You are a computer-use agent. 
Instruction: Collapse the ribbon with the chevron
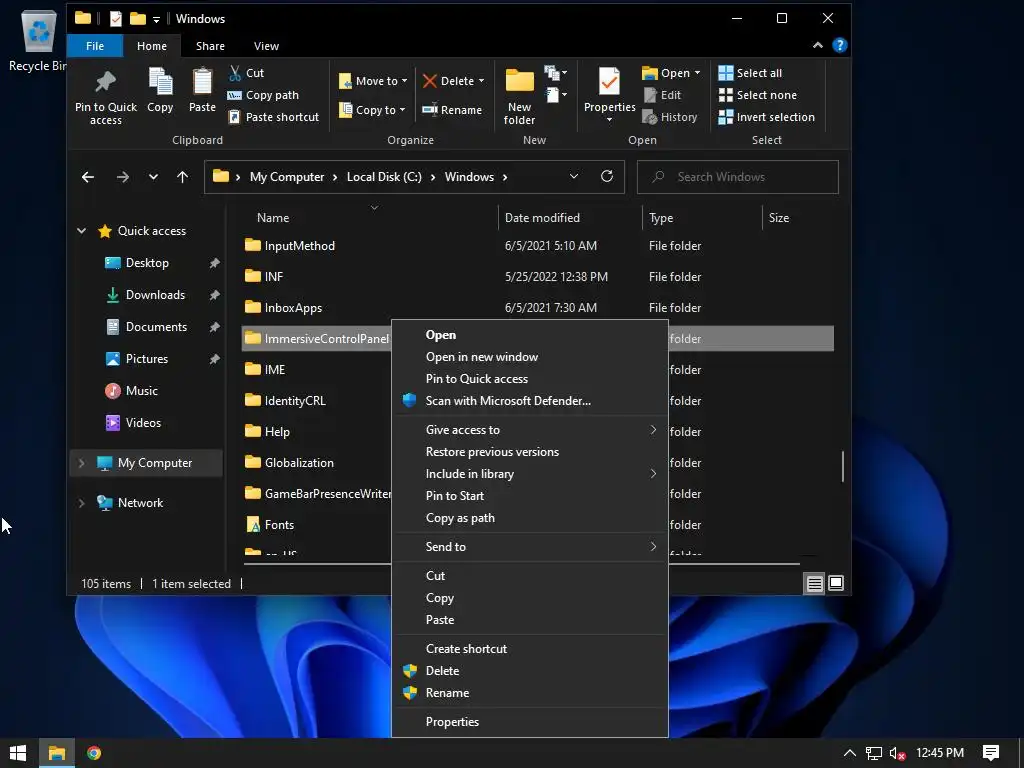click(x=818, y=45)
